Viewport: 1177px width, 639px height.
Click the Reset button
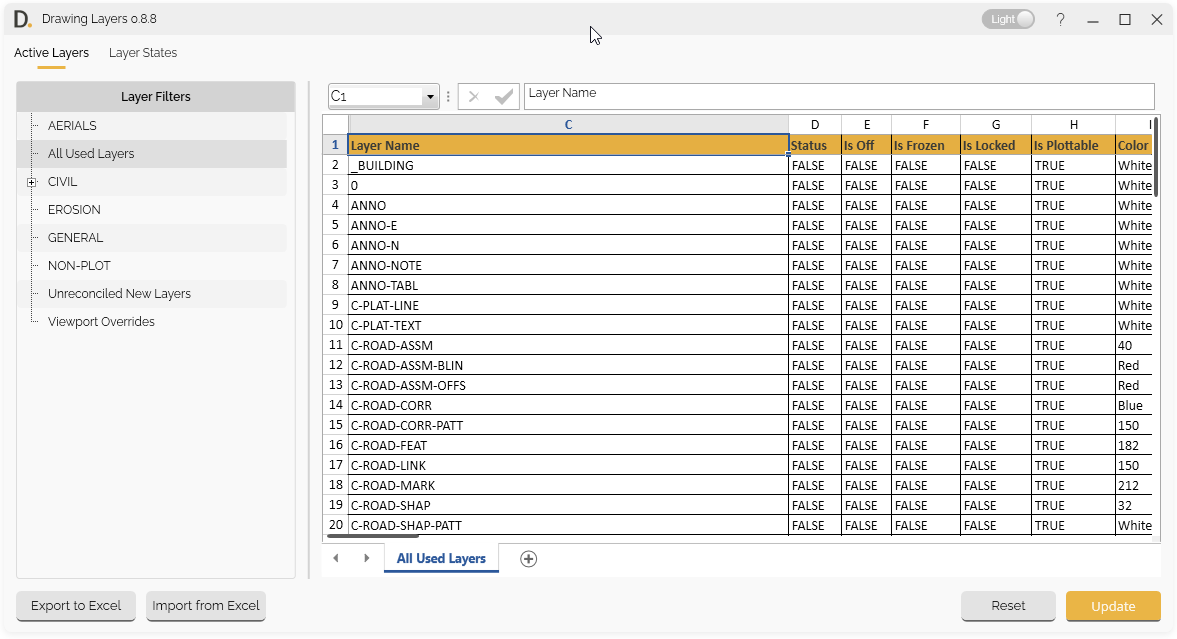pos(1008,606)
